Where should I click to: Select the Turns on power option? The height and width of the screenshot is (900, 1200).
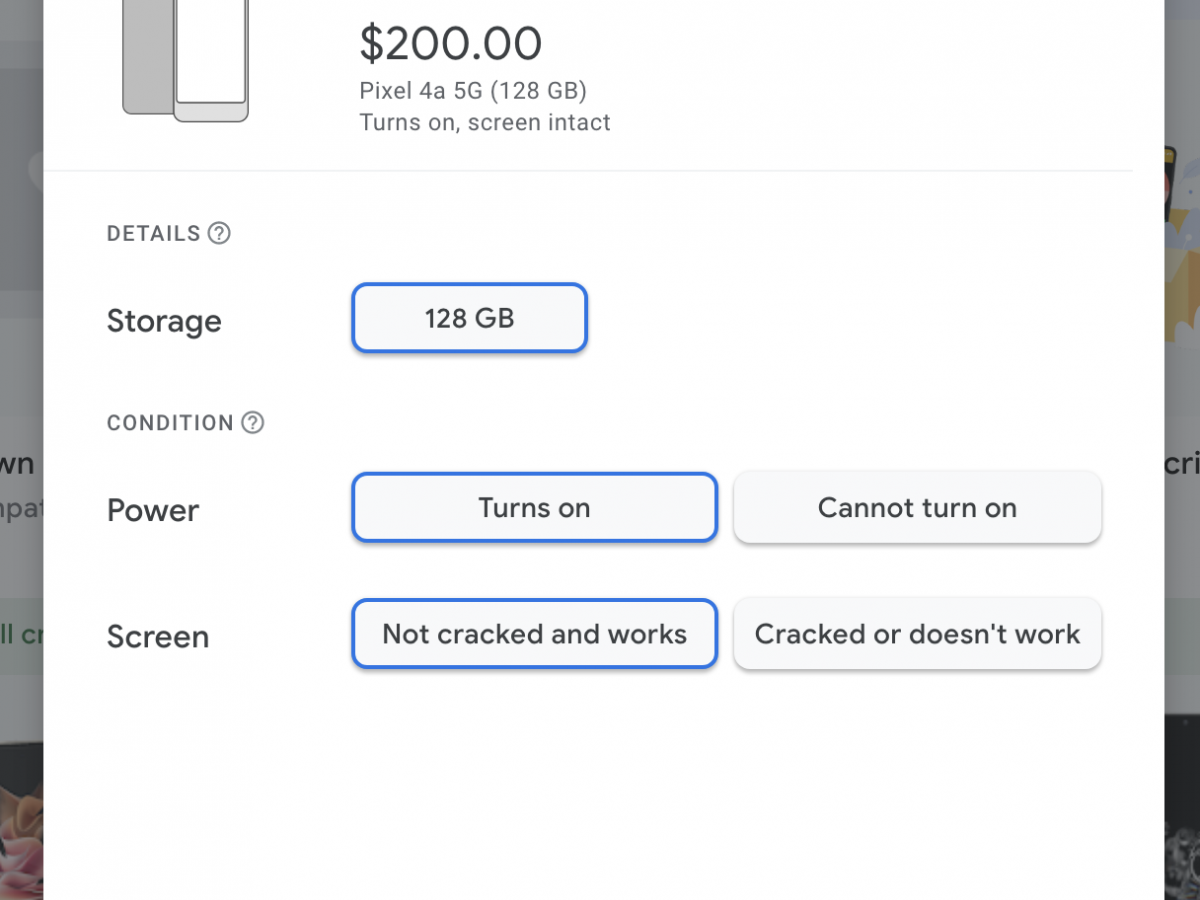point(534,508)
